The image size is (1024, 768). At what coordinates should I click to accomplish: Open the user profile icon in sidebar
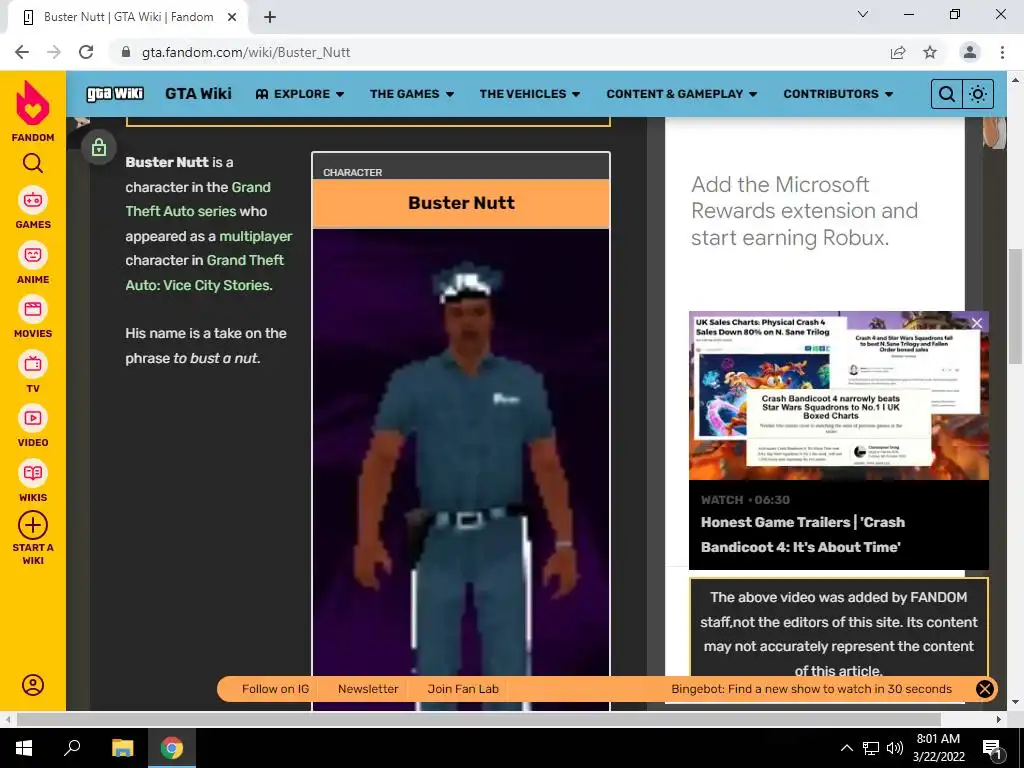click(33, 684)
